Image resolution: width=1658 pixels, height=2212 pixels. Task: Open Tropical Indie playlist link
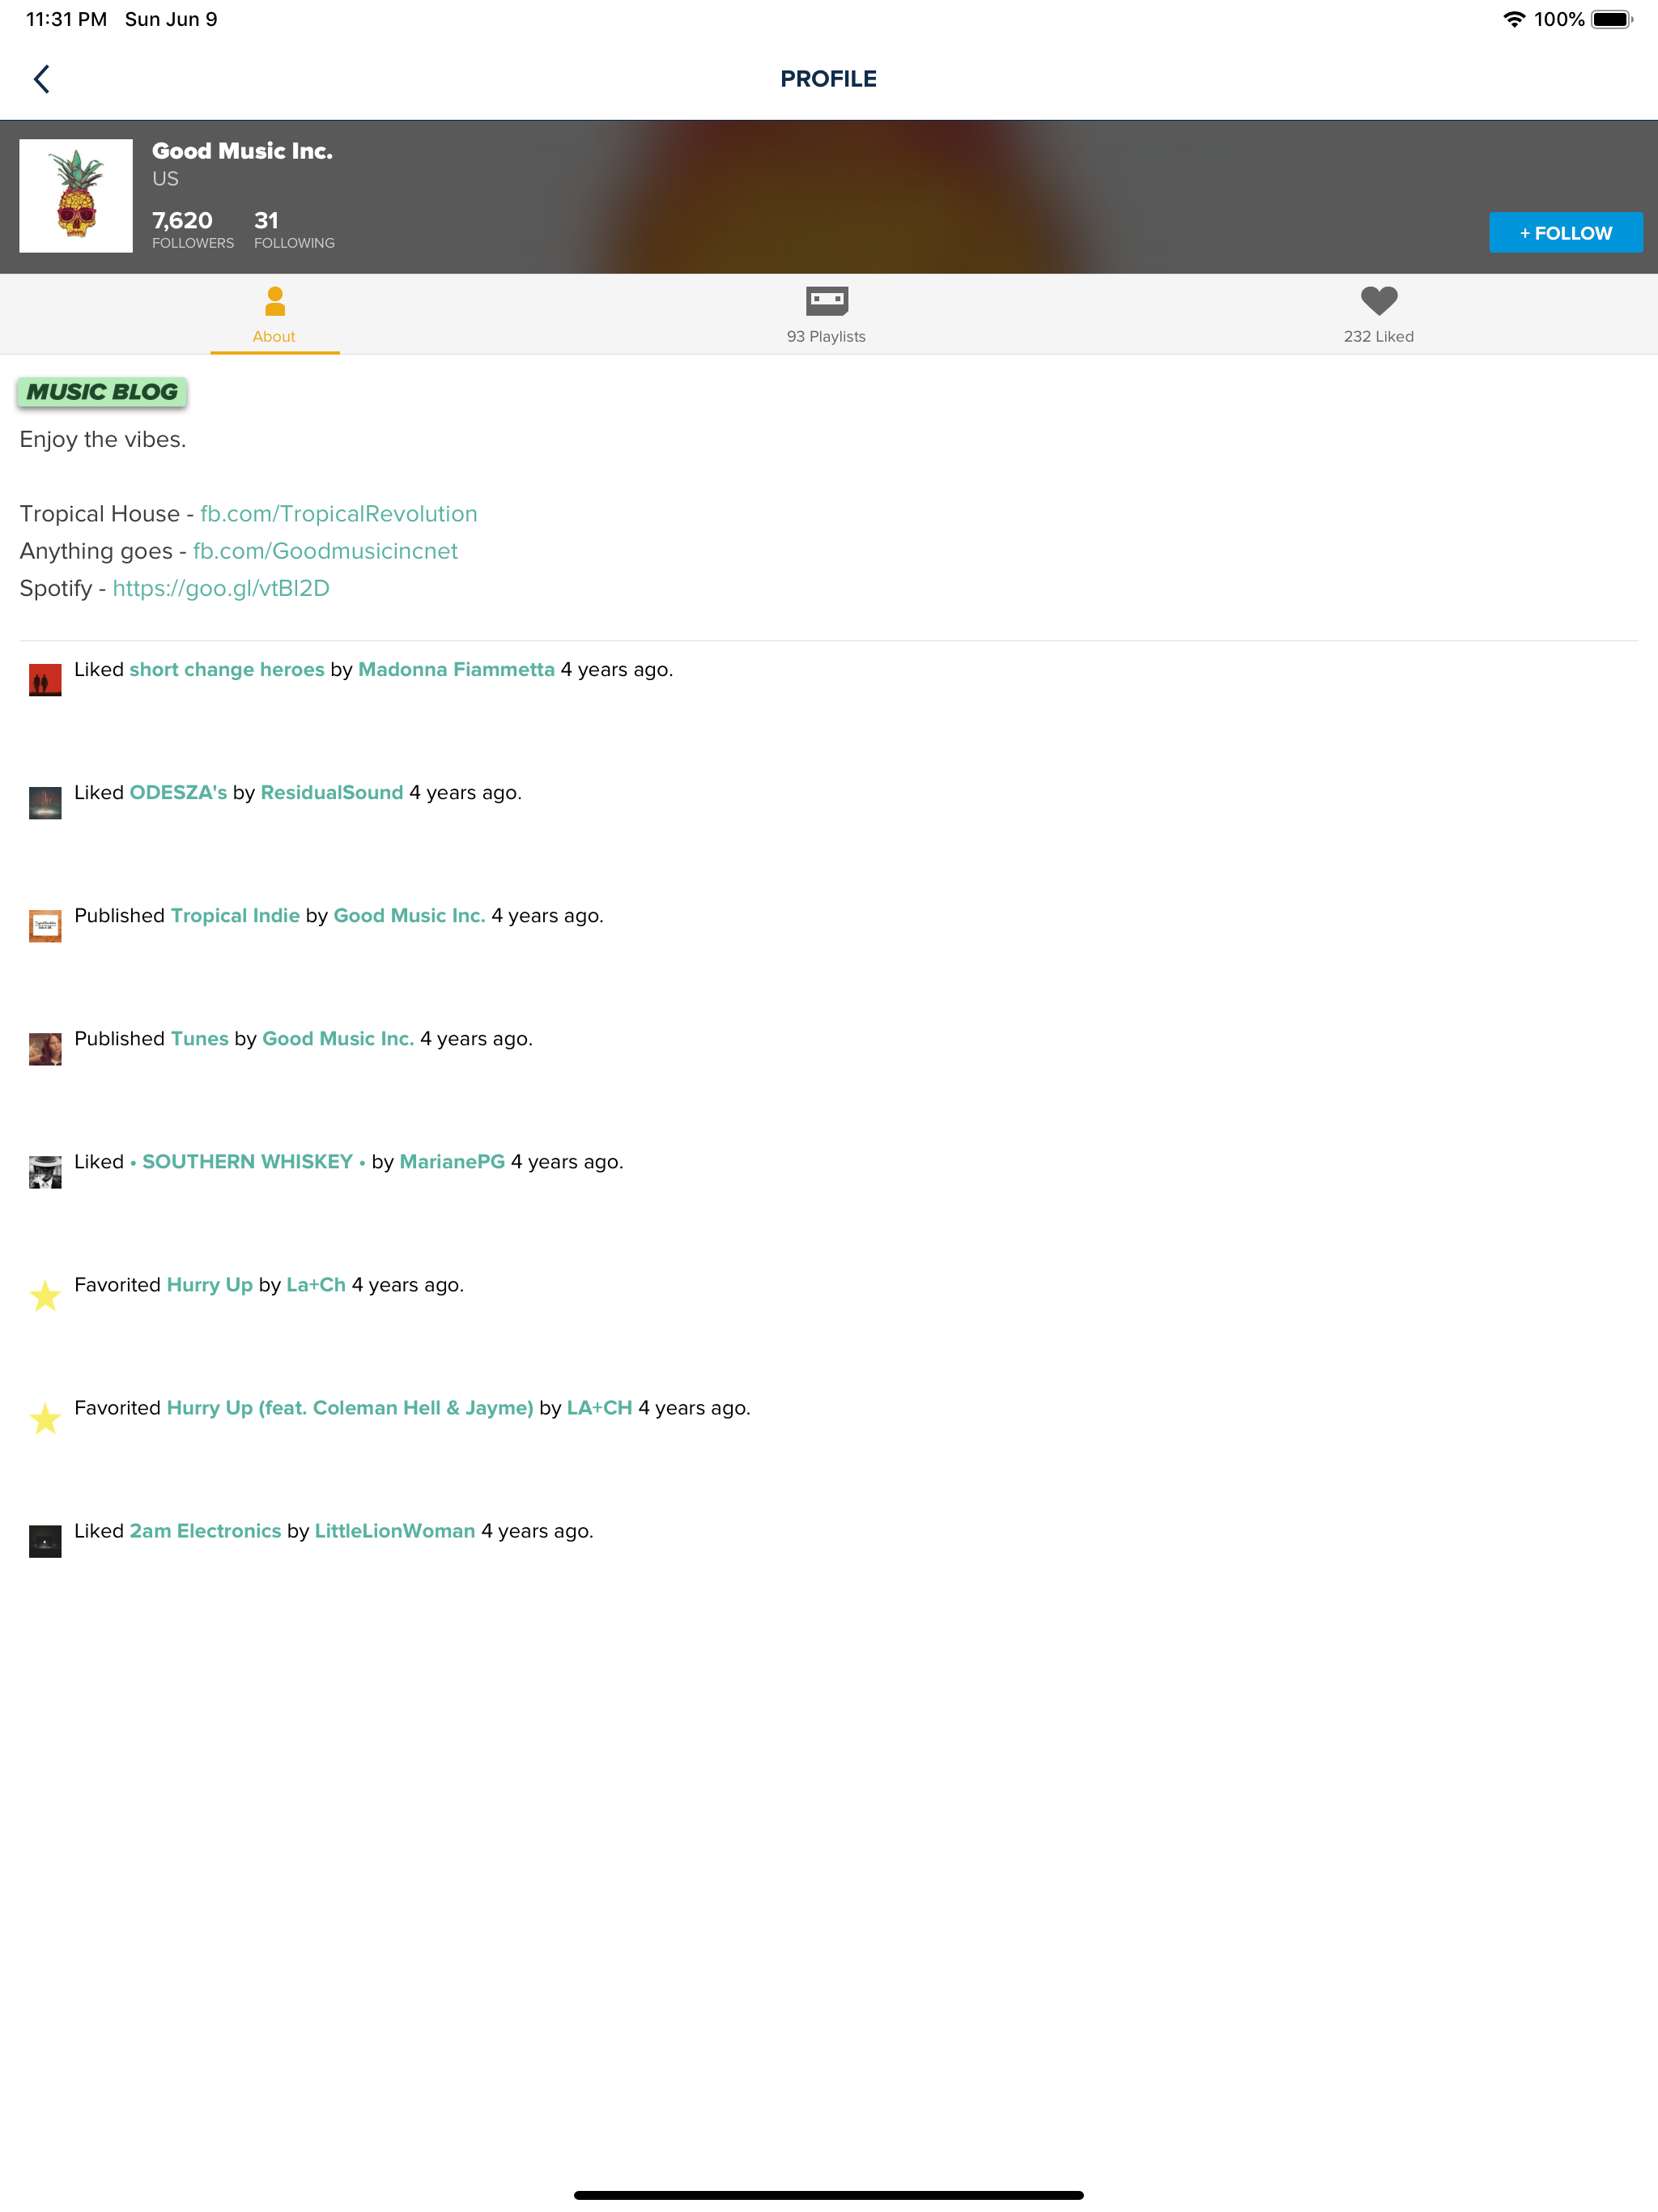coord(235,915)
